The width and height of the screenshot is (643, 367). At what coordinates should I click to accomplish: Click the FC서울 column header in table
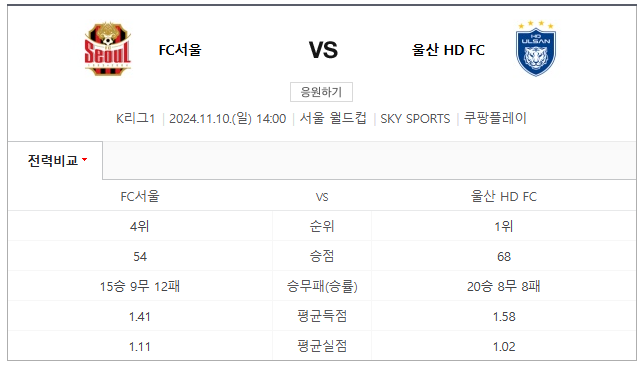(140, 196)
